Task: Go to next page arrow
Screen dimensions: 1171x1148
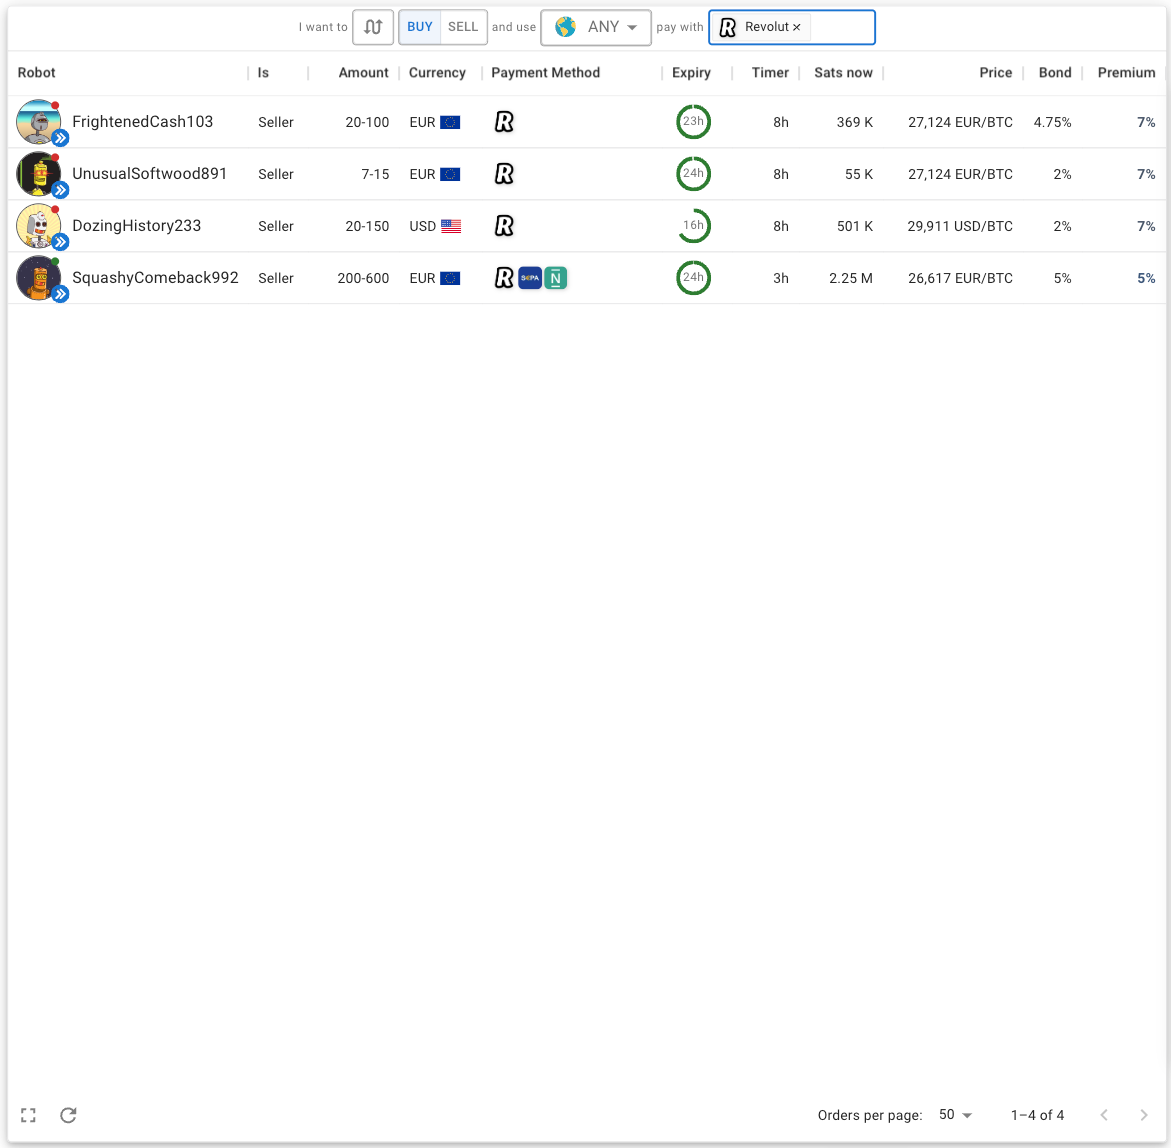Action: 1143,1115
